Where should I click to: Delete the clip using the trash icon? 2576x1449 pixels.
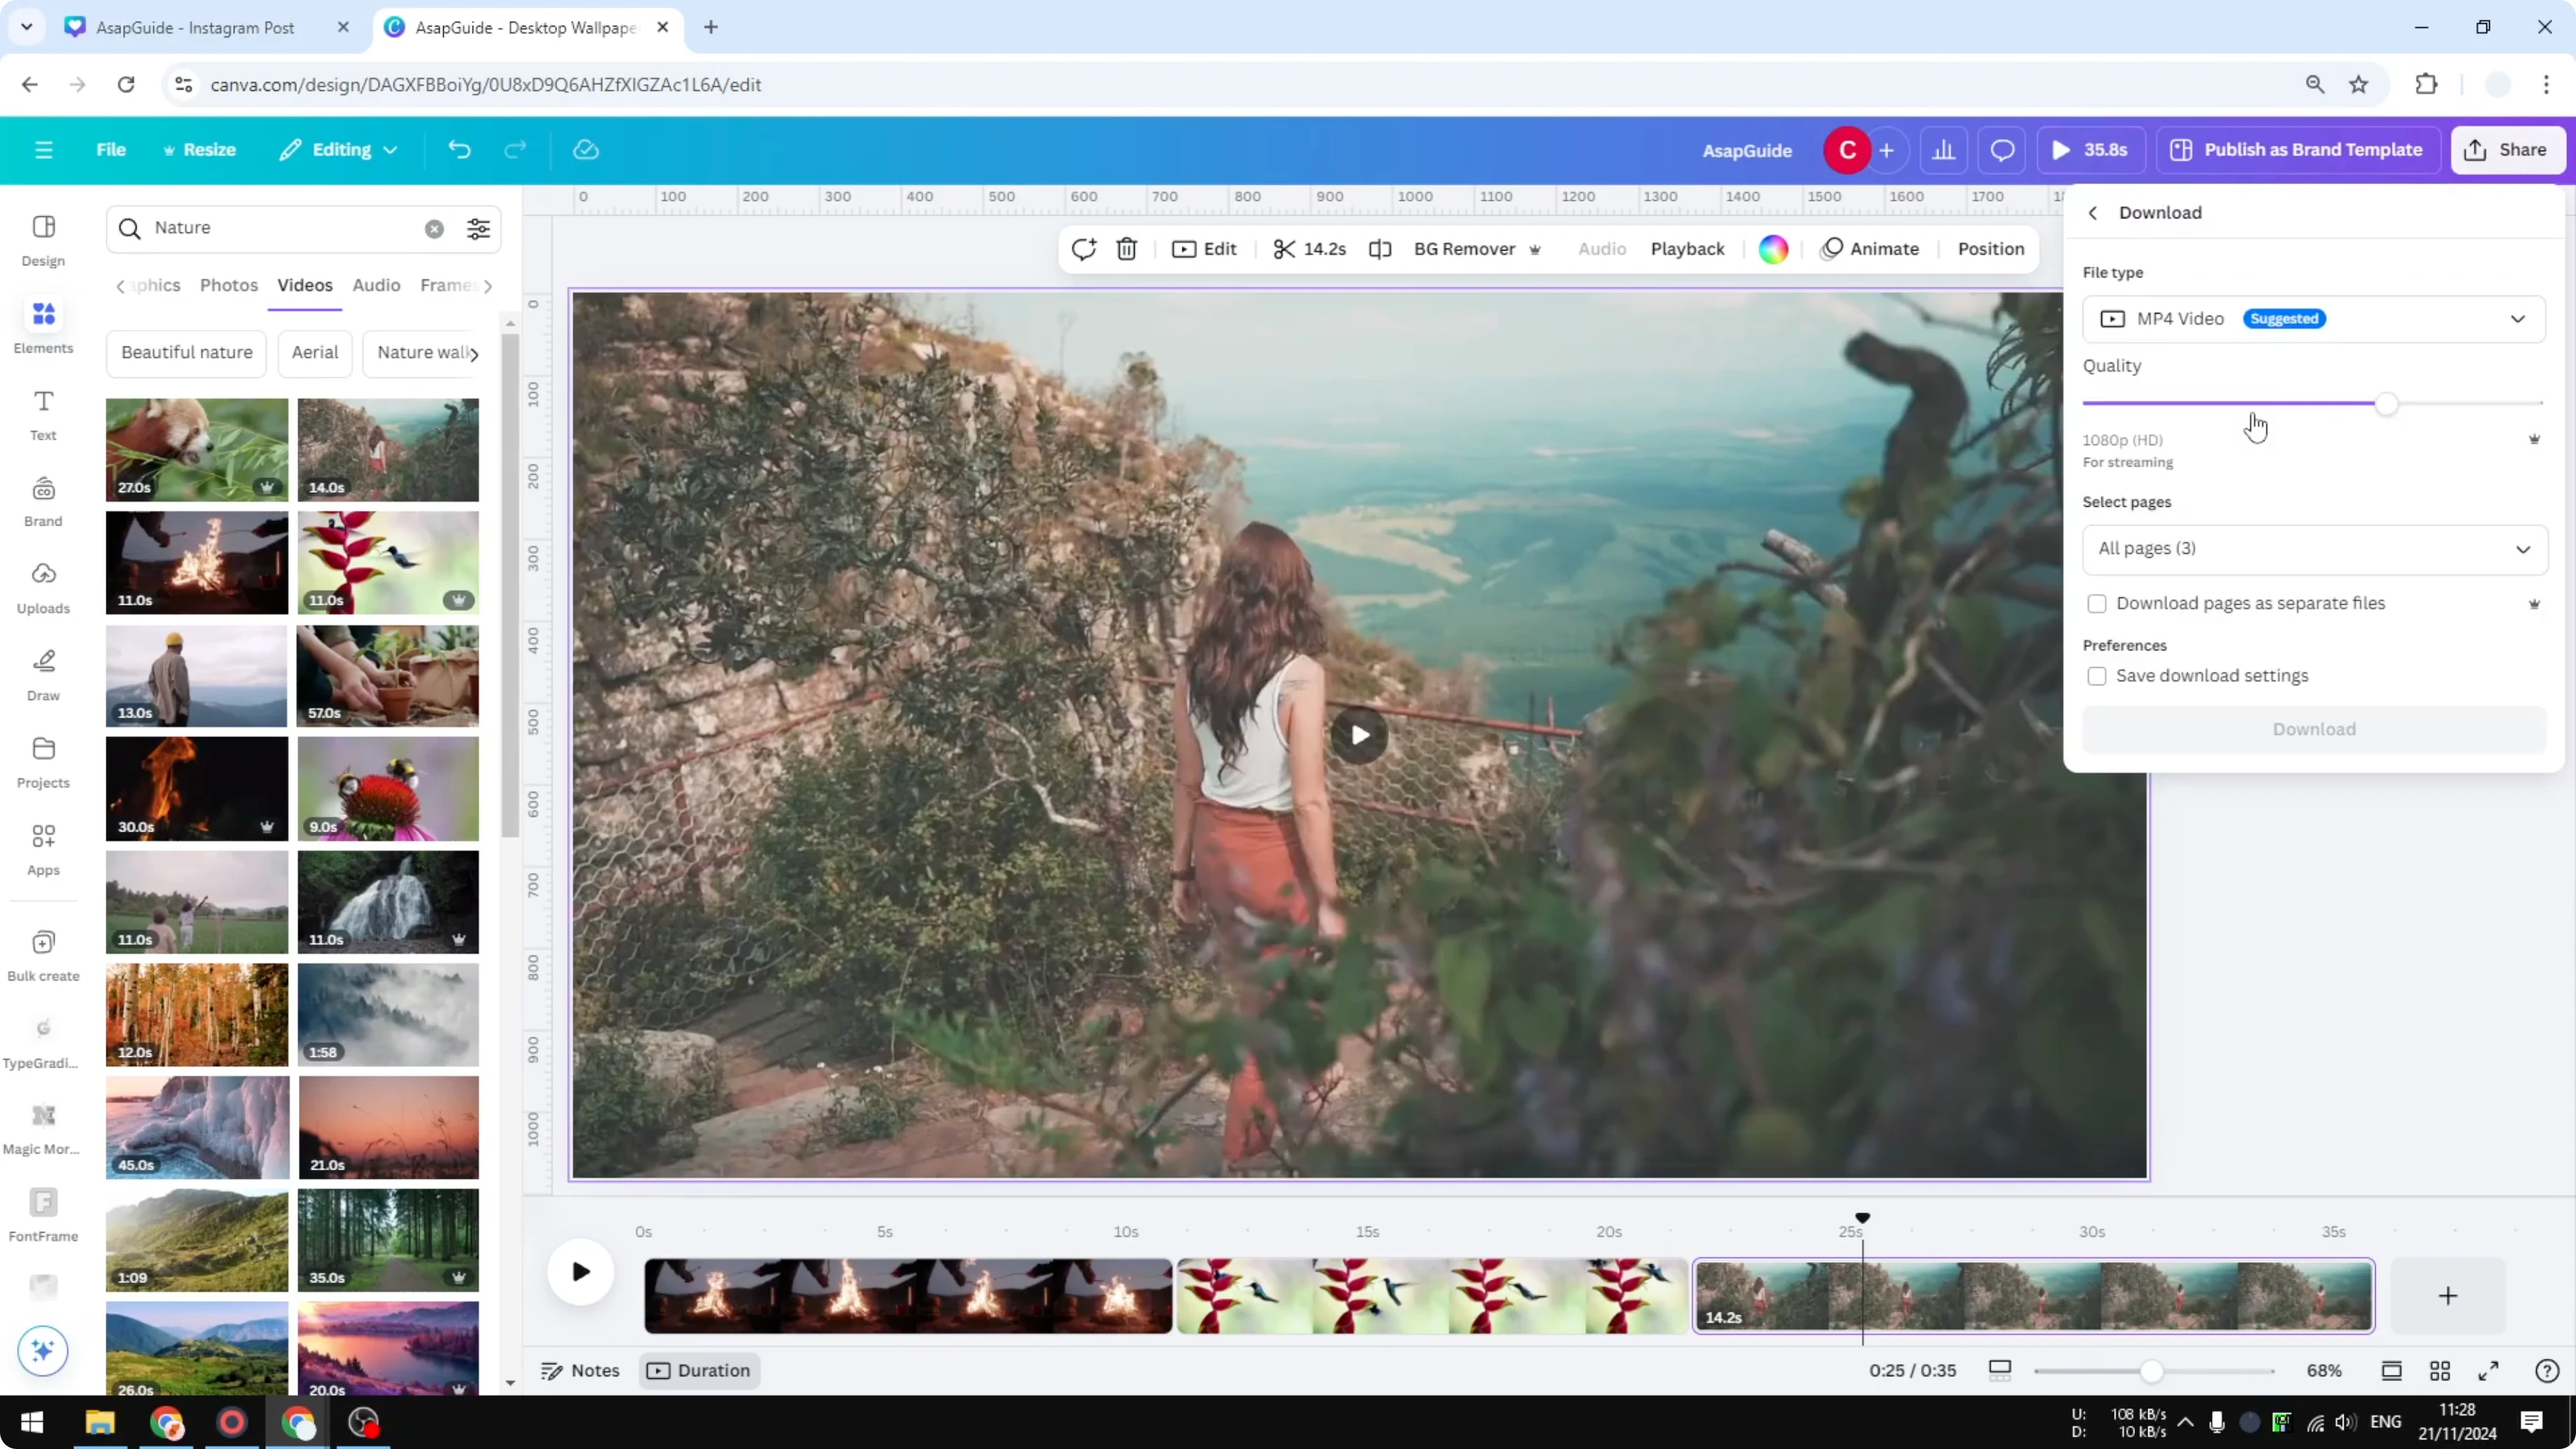point(1126,249)
